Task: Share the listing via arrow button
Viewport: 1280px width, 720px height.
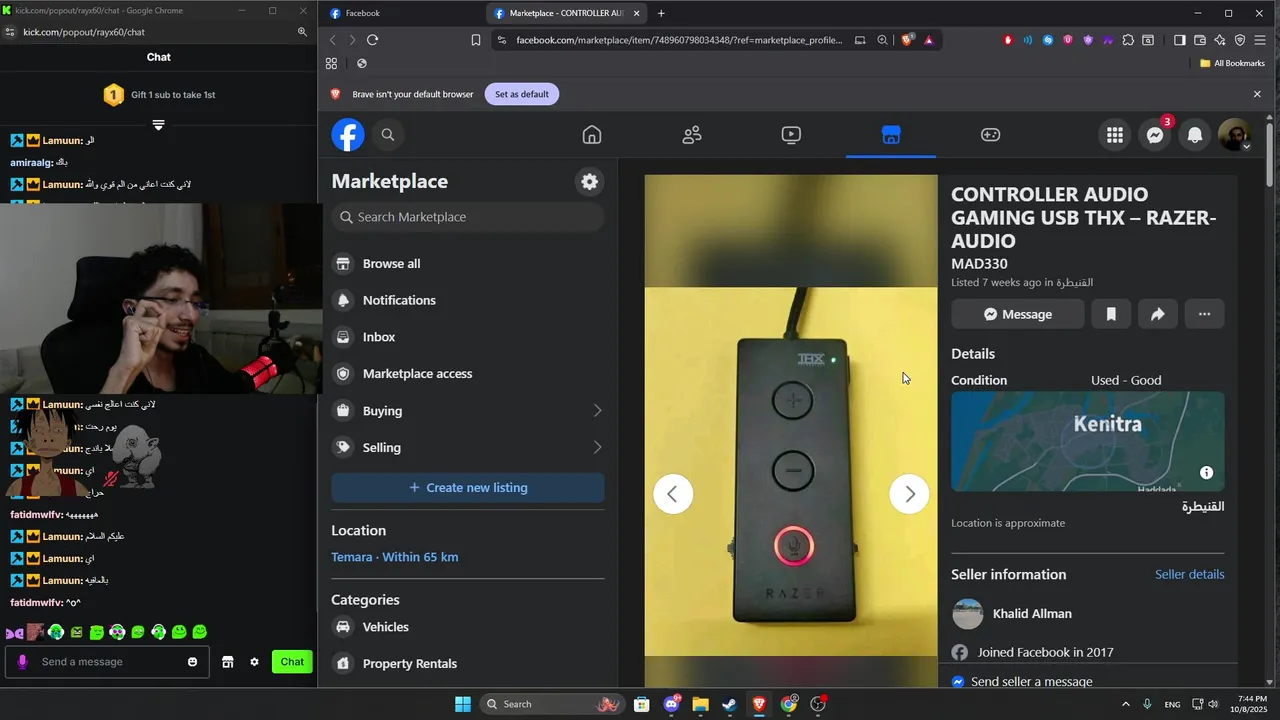Action: [1157, 314]
